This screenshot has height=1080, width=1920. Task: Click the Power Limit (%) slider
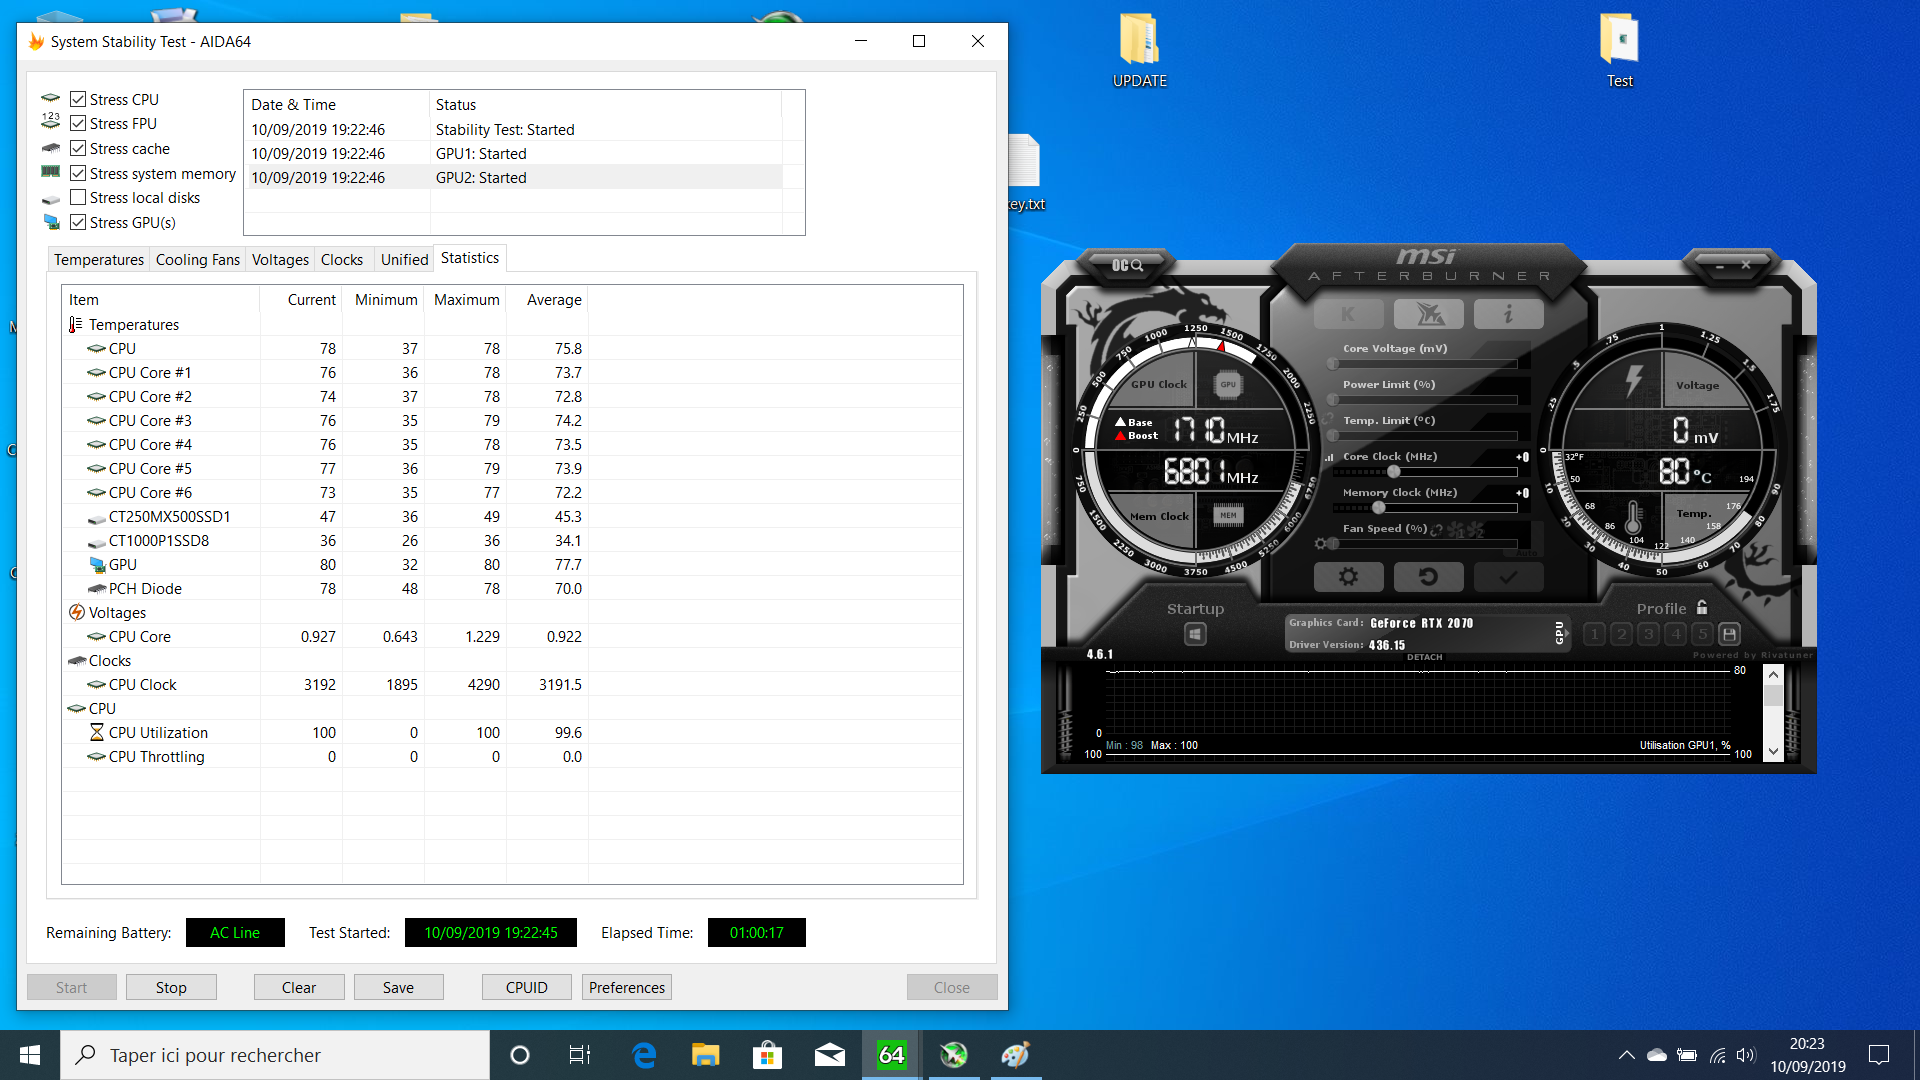(x=1425, y=400)
